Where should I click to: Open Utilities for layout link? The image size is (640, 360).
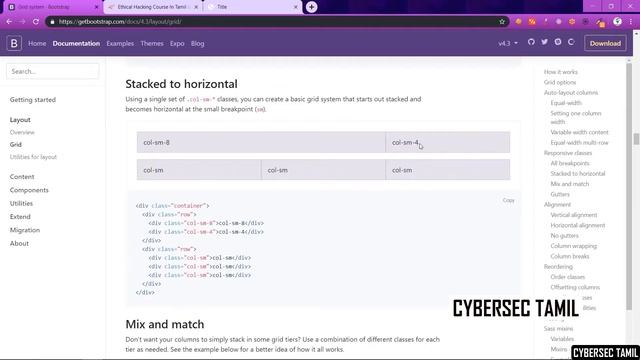(x=33, y=157)
